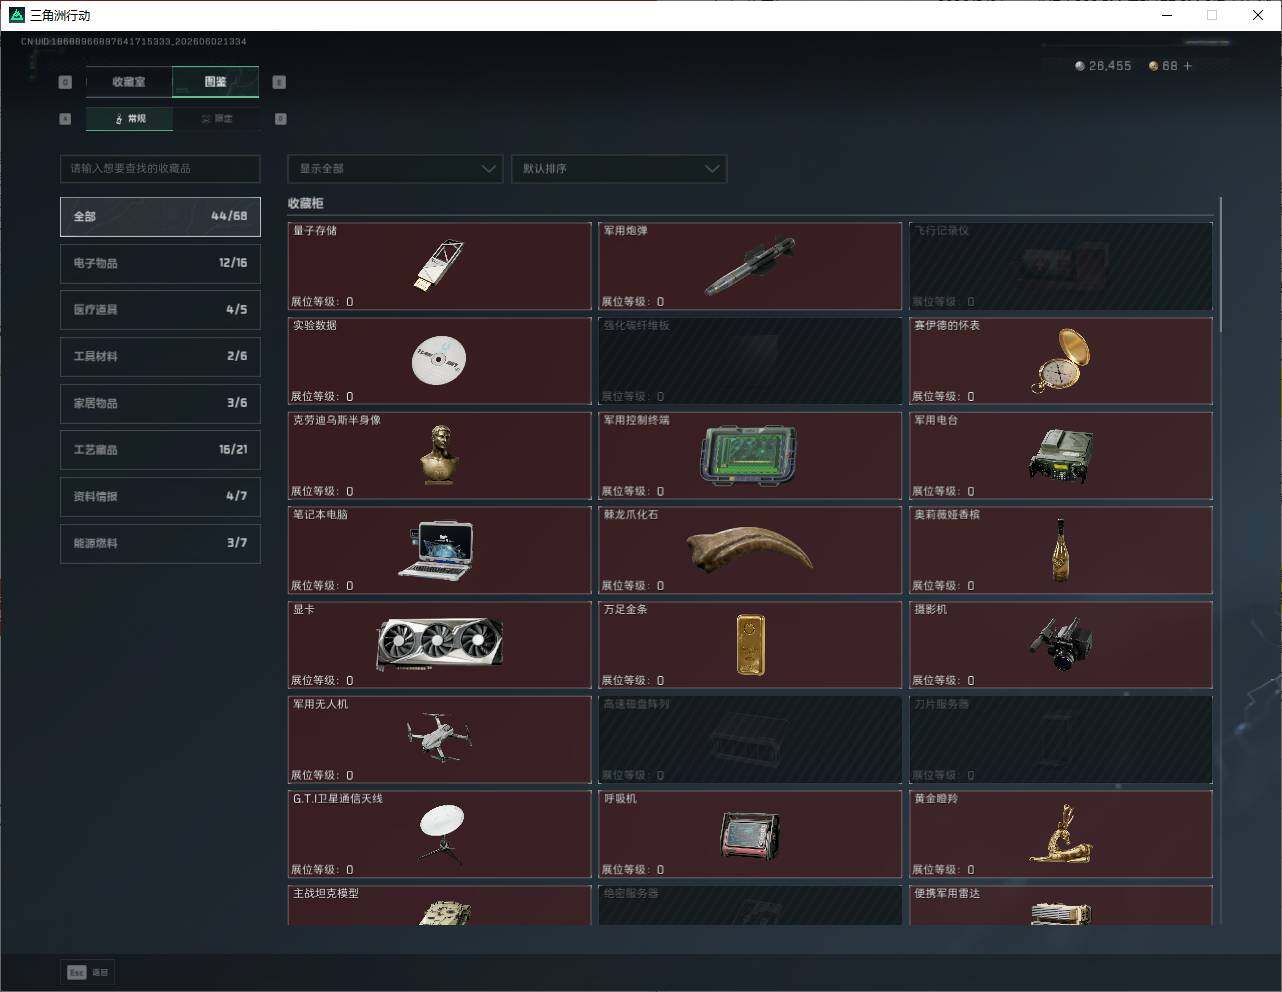The image size is (1282, 992).
Task: Select the 笔记本电脑 laptop item
Action: pyautogui.click(x=439, y=550)
